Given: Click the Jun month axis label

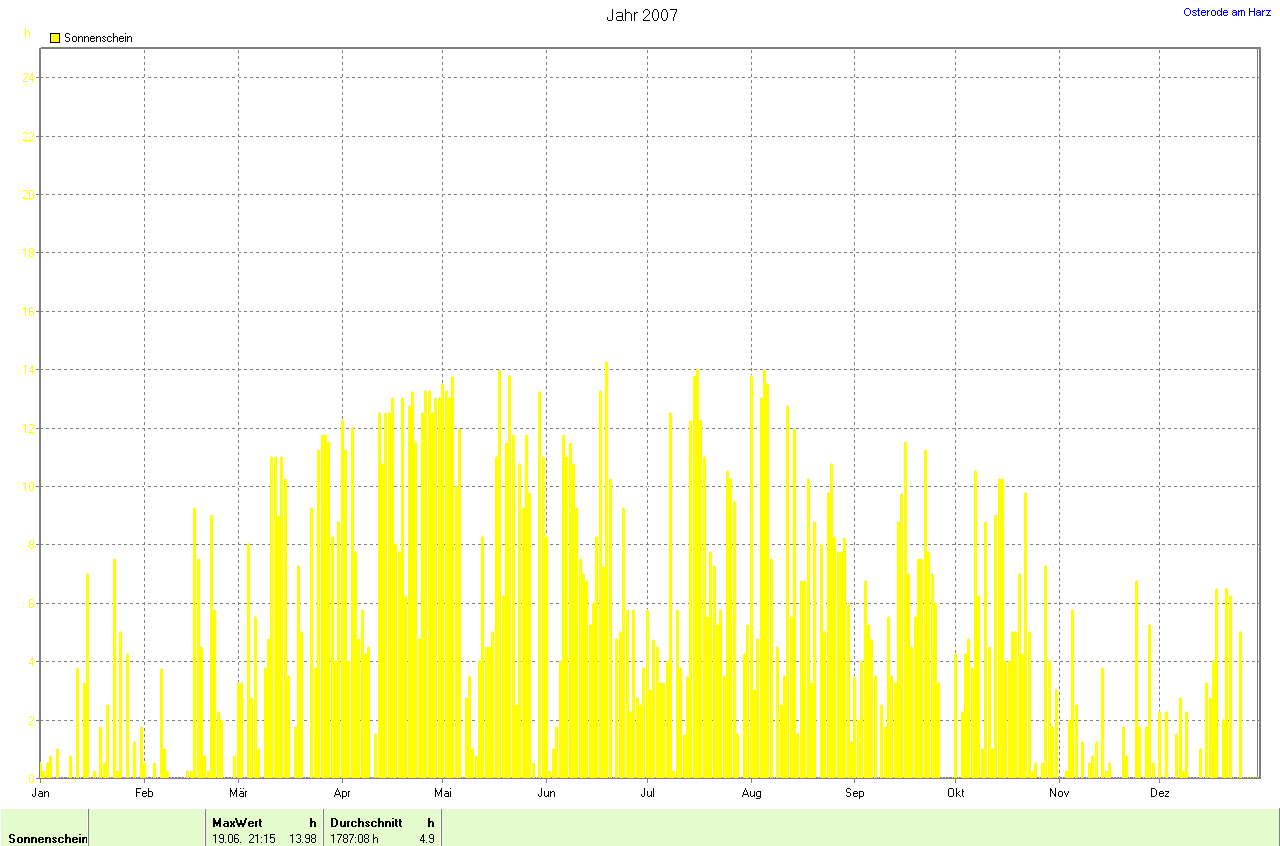Looking at the screenshot, I should 547,793.
